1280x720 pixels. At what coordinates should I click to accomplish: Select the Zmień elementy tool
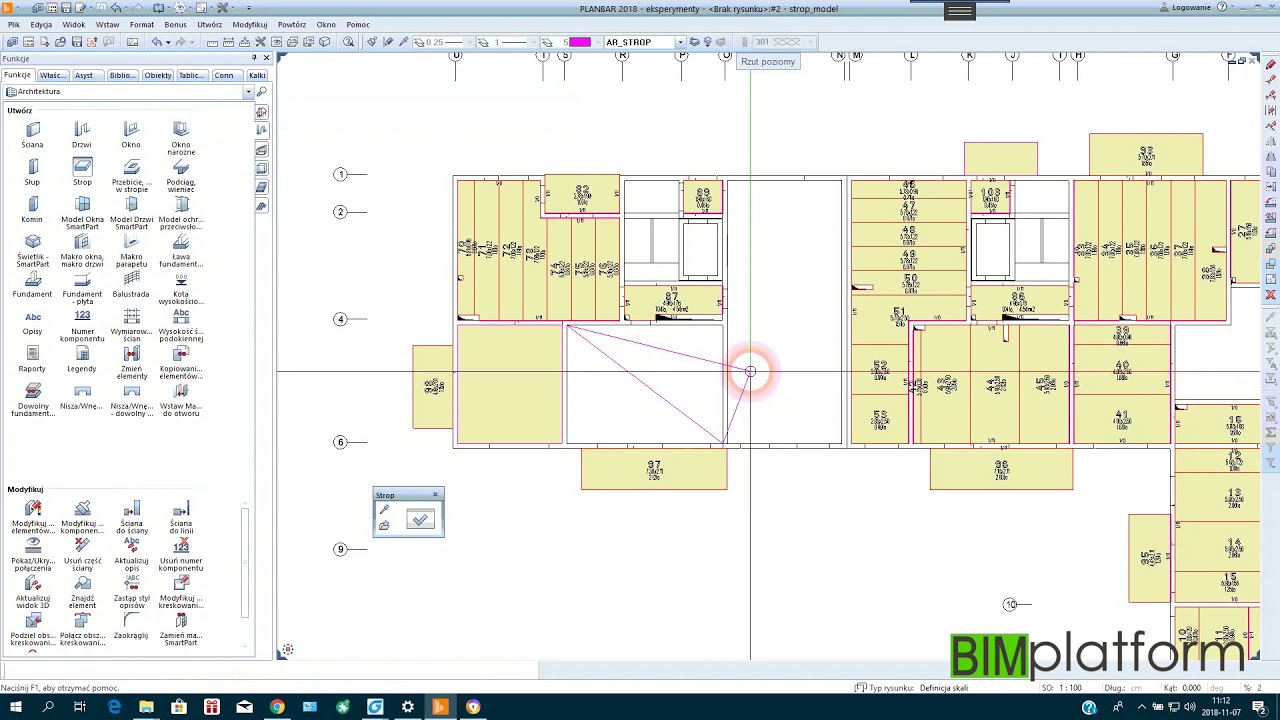(x=131, y=363)
